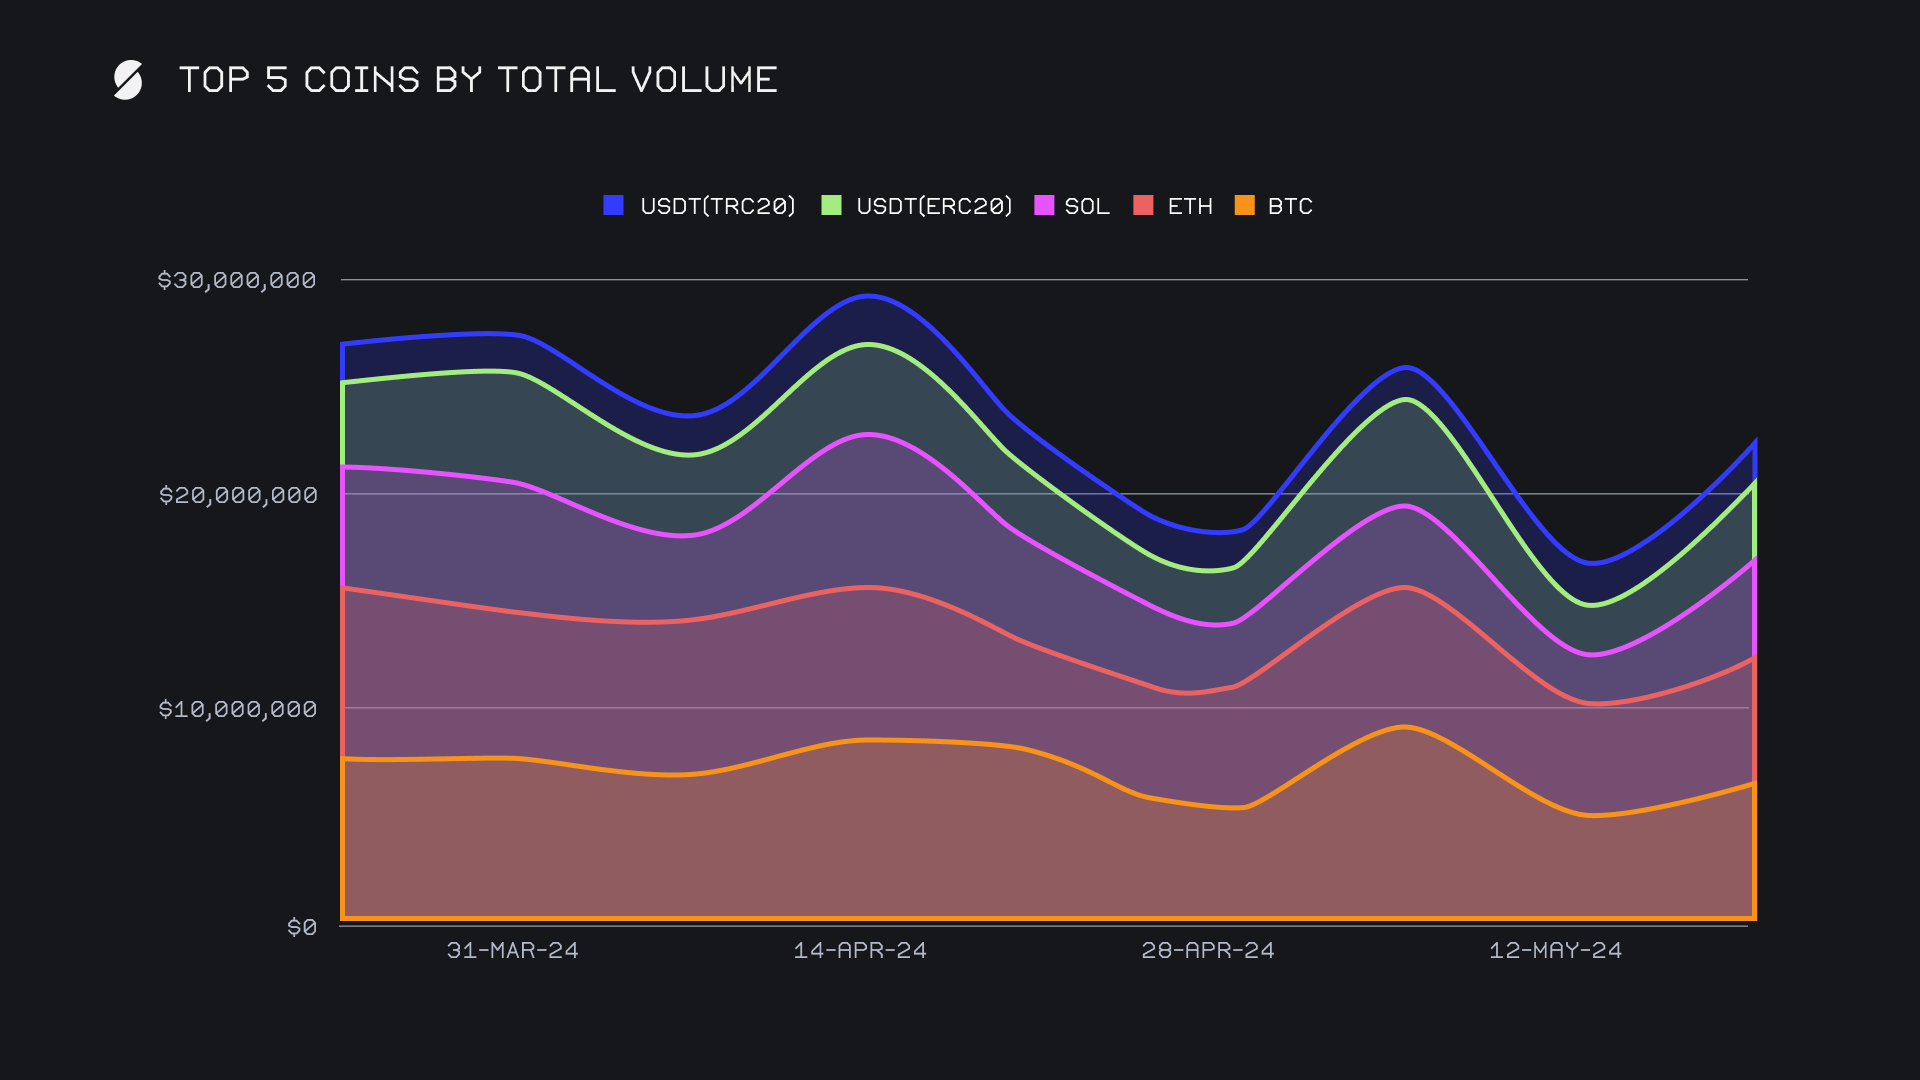Image resolution: width=1920 pixels, height=1080 pixels.
Task: Click the chart title text
Action: (478, 80)
